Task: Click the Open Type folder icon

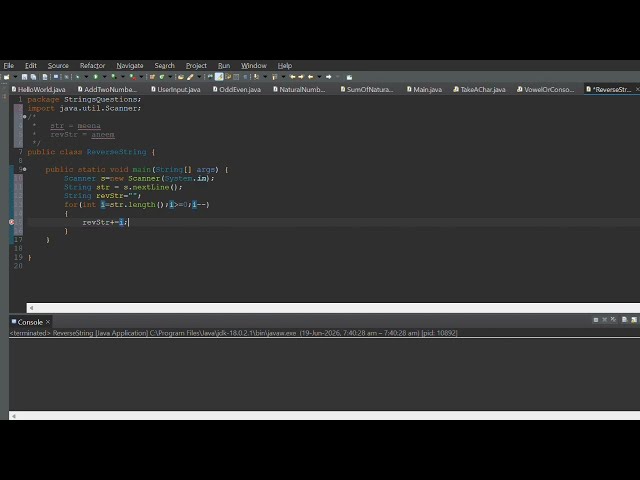Action: click(181, 77)
